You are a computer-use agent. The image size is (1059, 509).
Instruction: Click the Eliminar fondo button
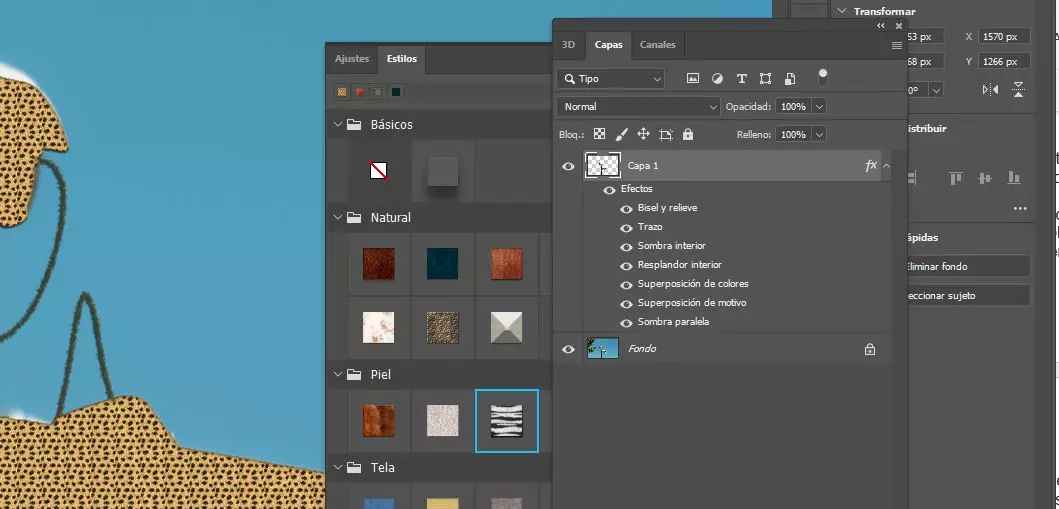[966, 267]
